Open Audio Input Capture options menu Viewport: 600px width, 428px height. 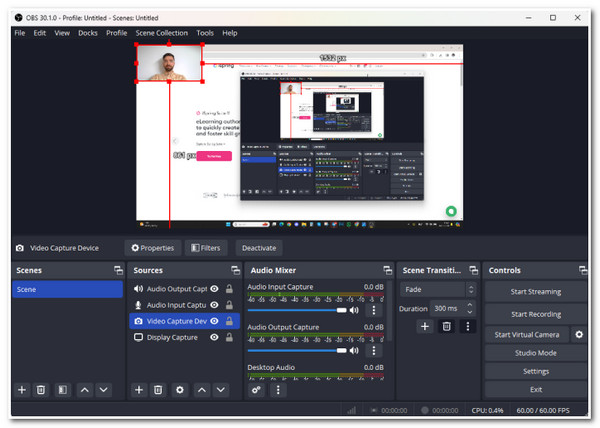point(373,310)
